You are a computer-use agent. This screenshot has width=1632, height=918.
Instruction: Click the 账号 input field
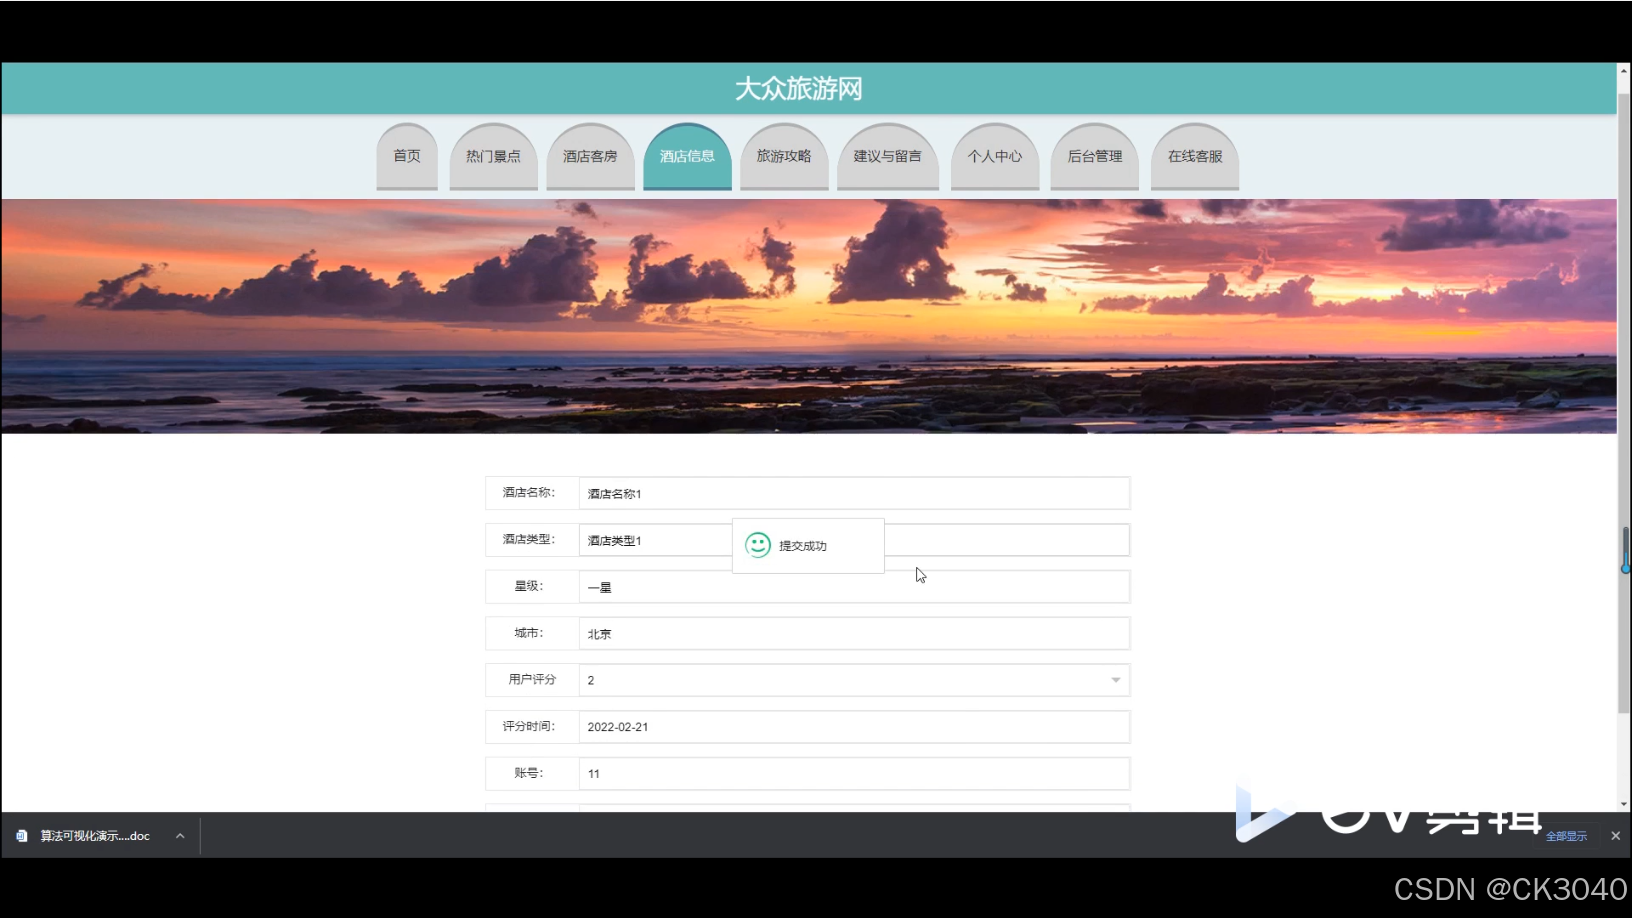click(x=854, y=774)
